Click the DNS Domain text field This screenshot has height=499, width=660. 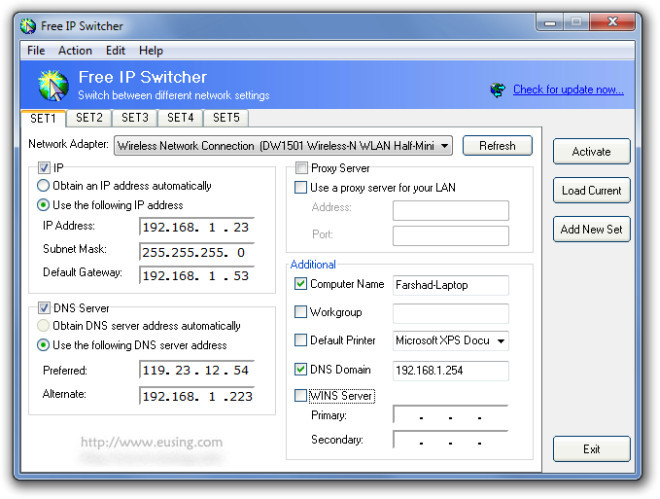pos(450,370)
